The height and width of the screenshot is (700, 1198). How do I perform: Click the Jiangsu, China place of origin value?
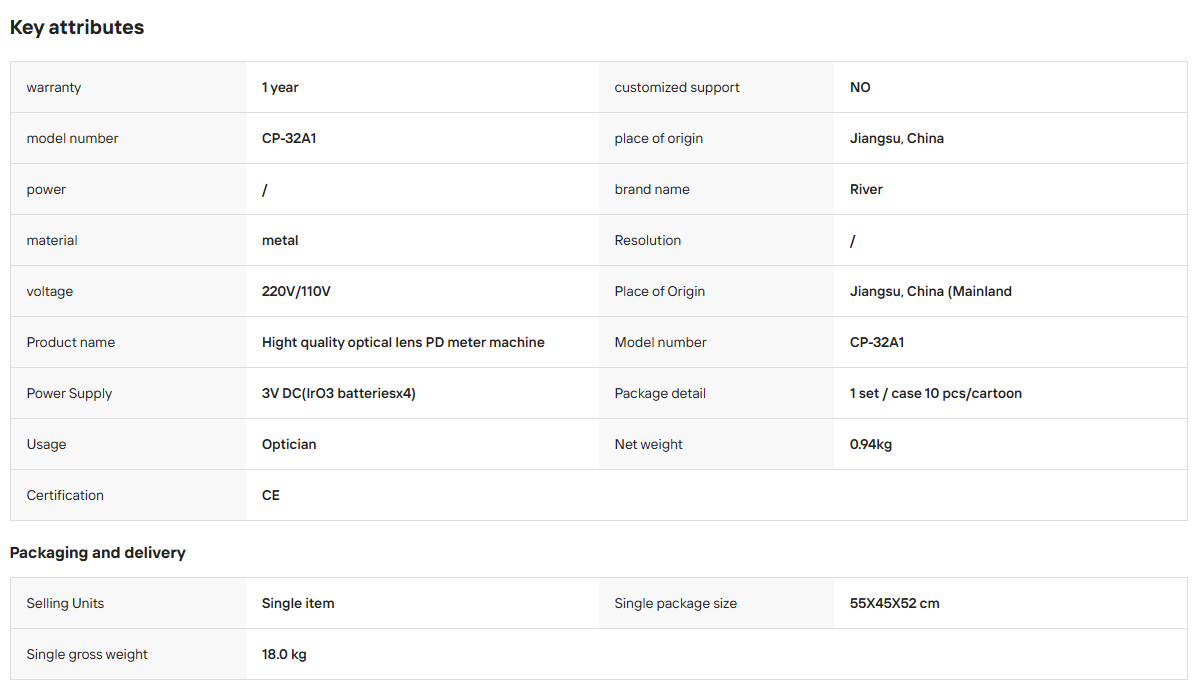click(x=896, y=138)
